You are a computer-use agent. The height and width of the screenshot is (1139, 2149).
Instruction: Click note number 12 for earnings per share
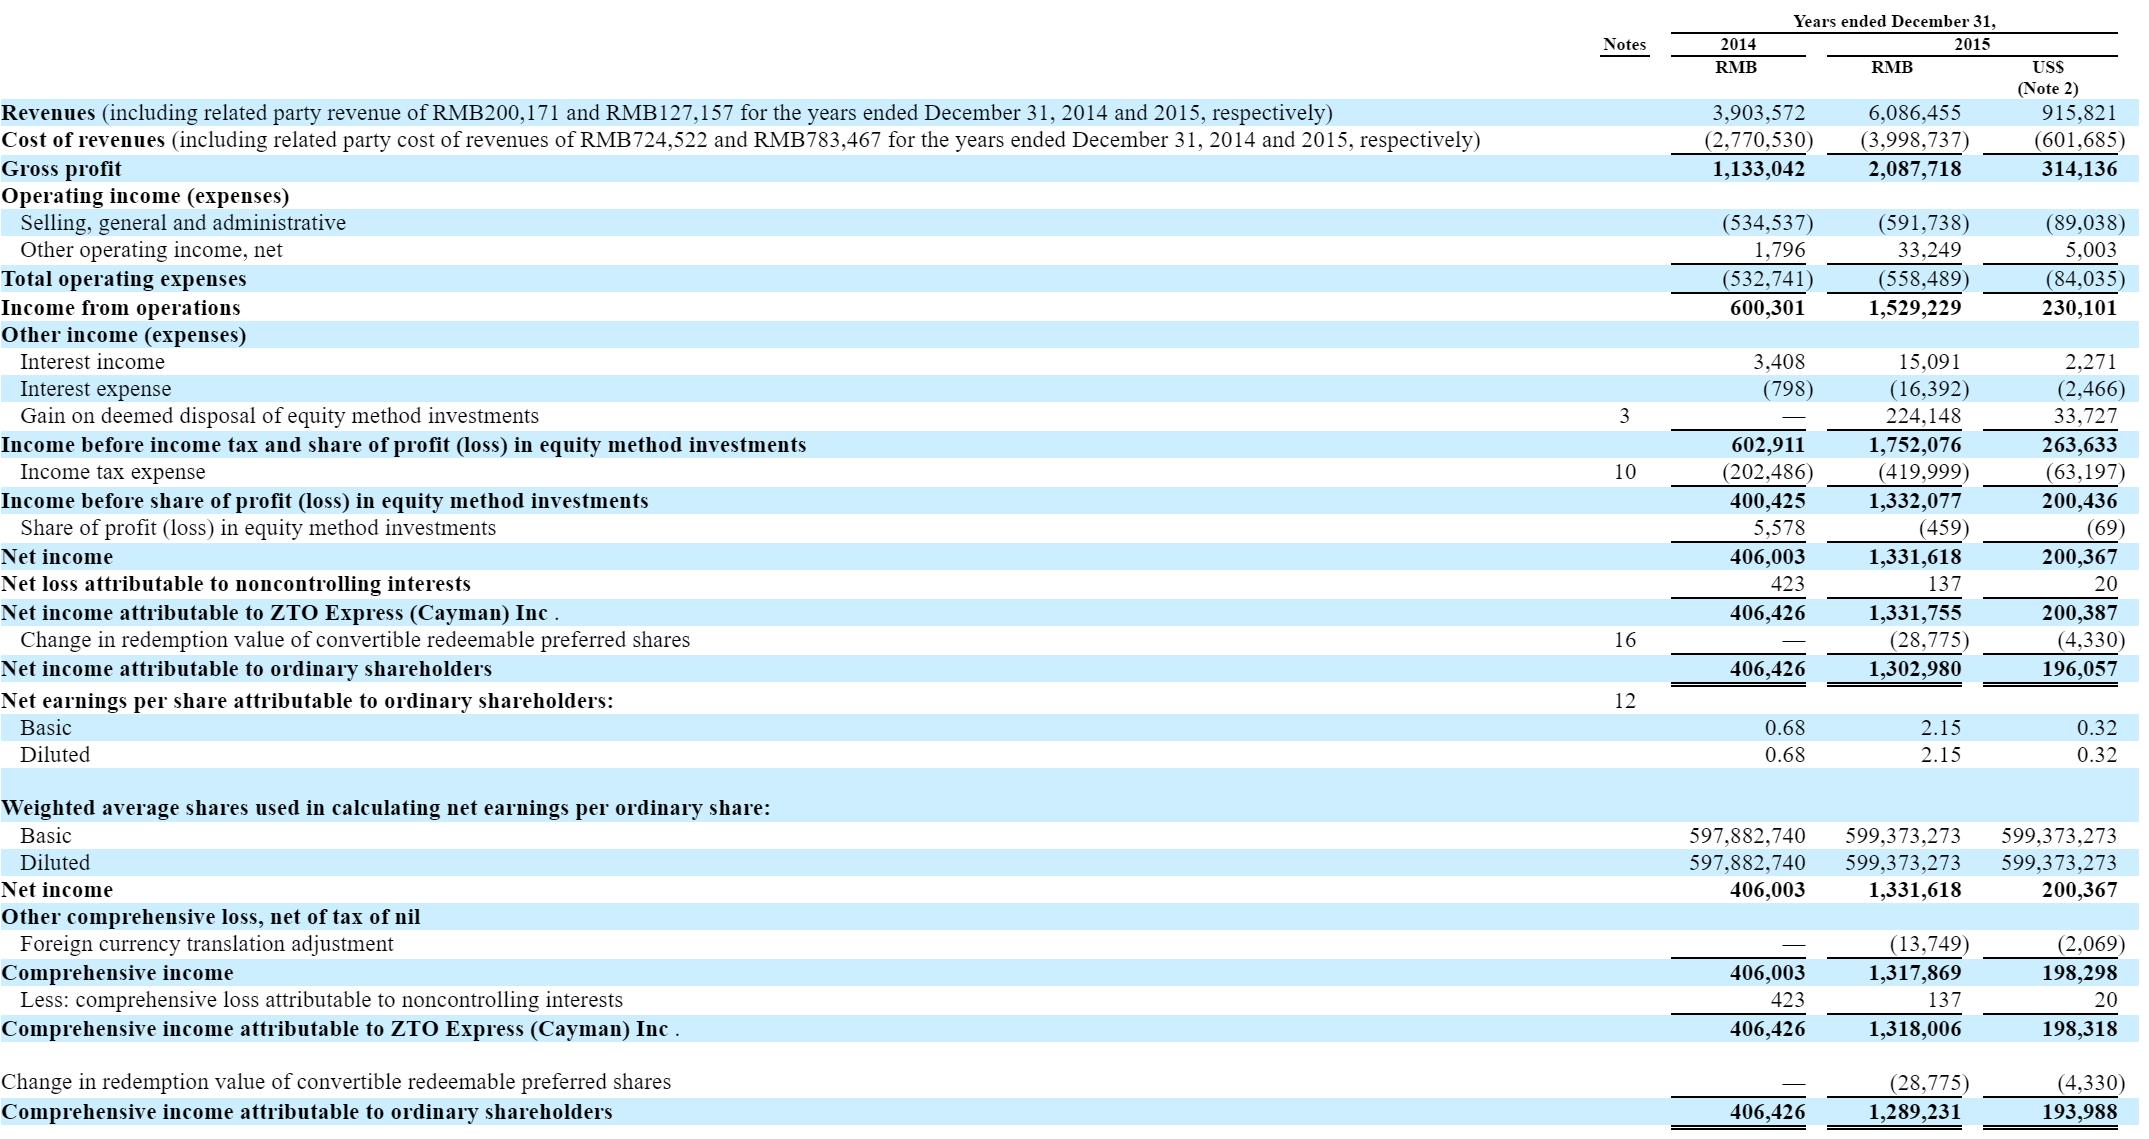point(1624,701)
